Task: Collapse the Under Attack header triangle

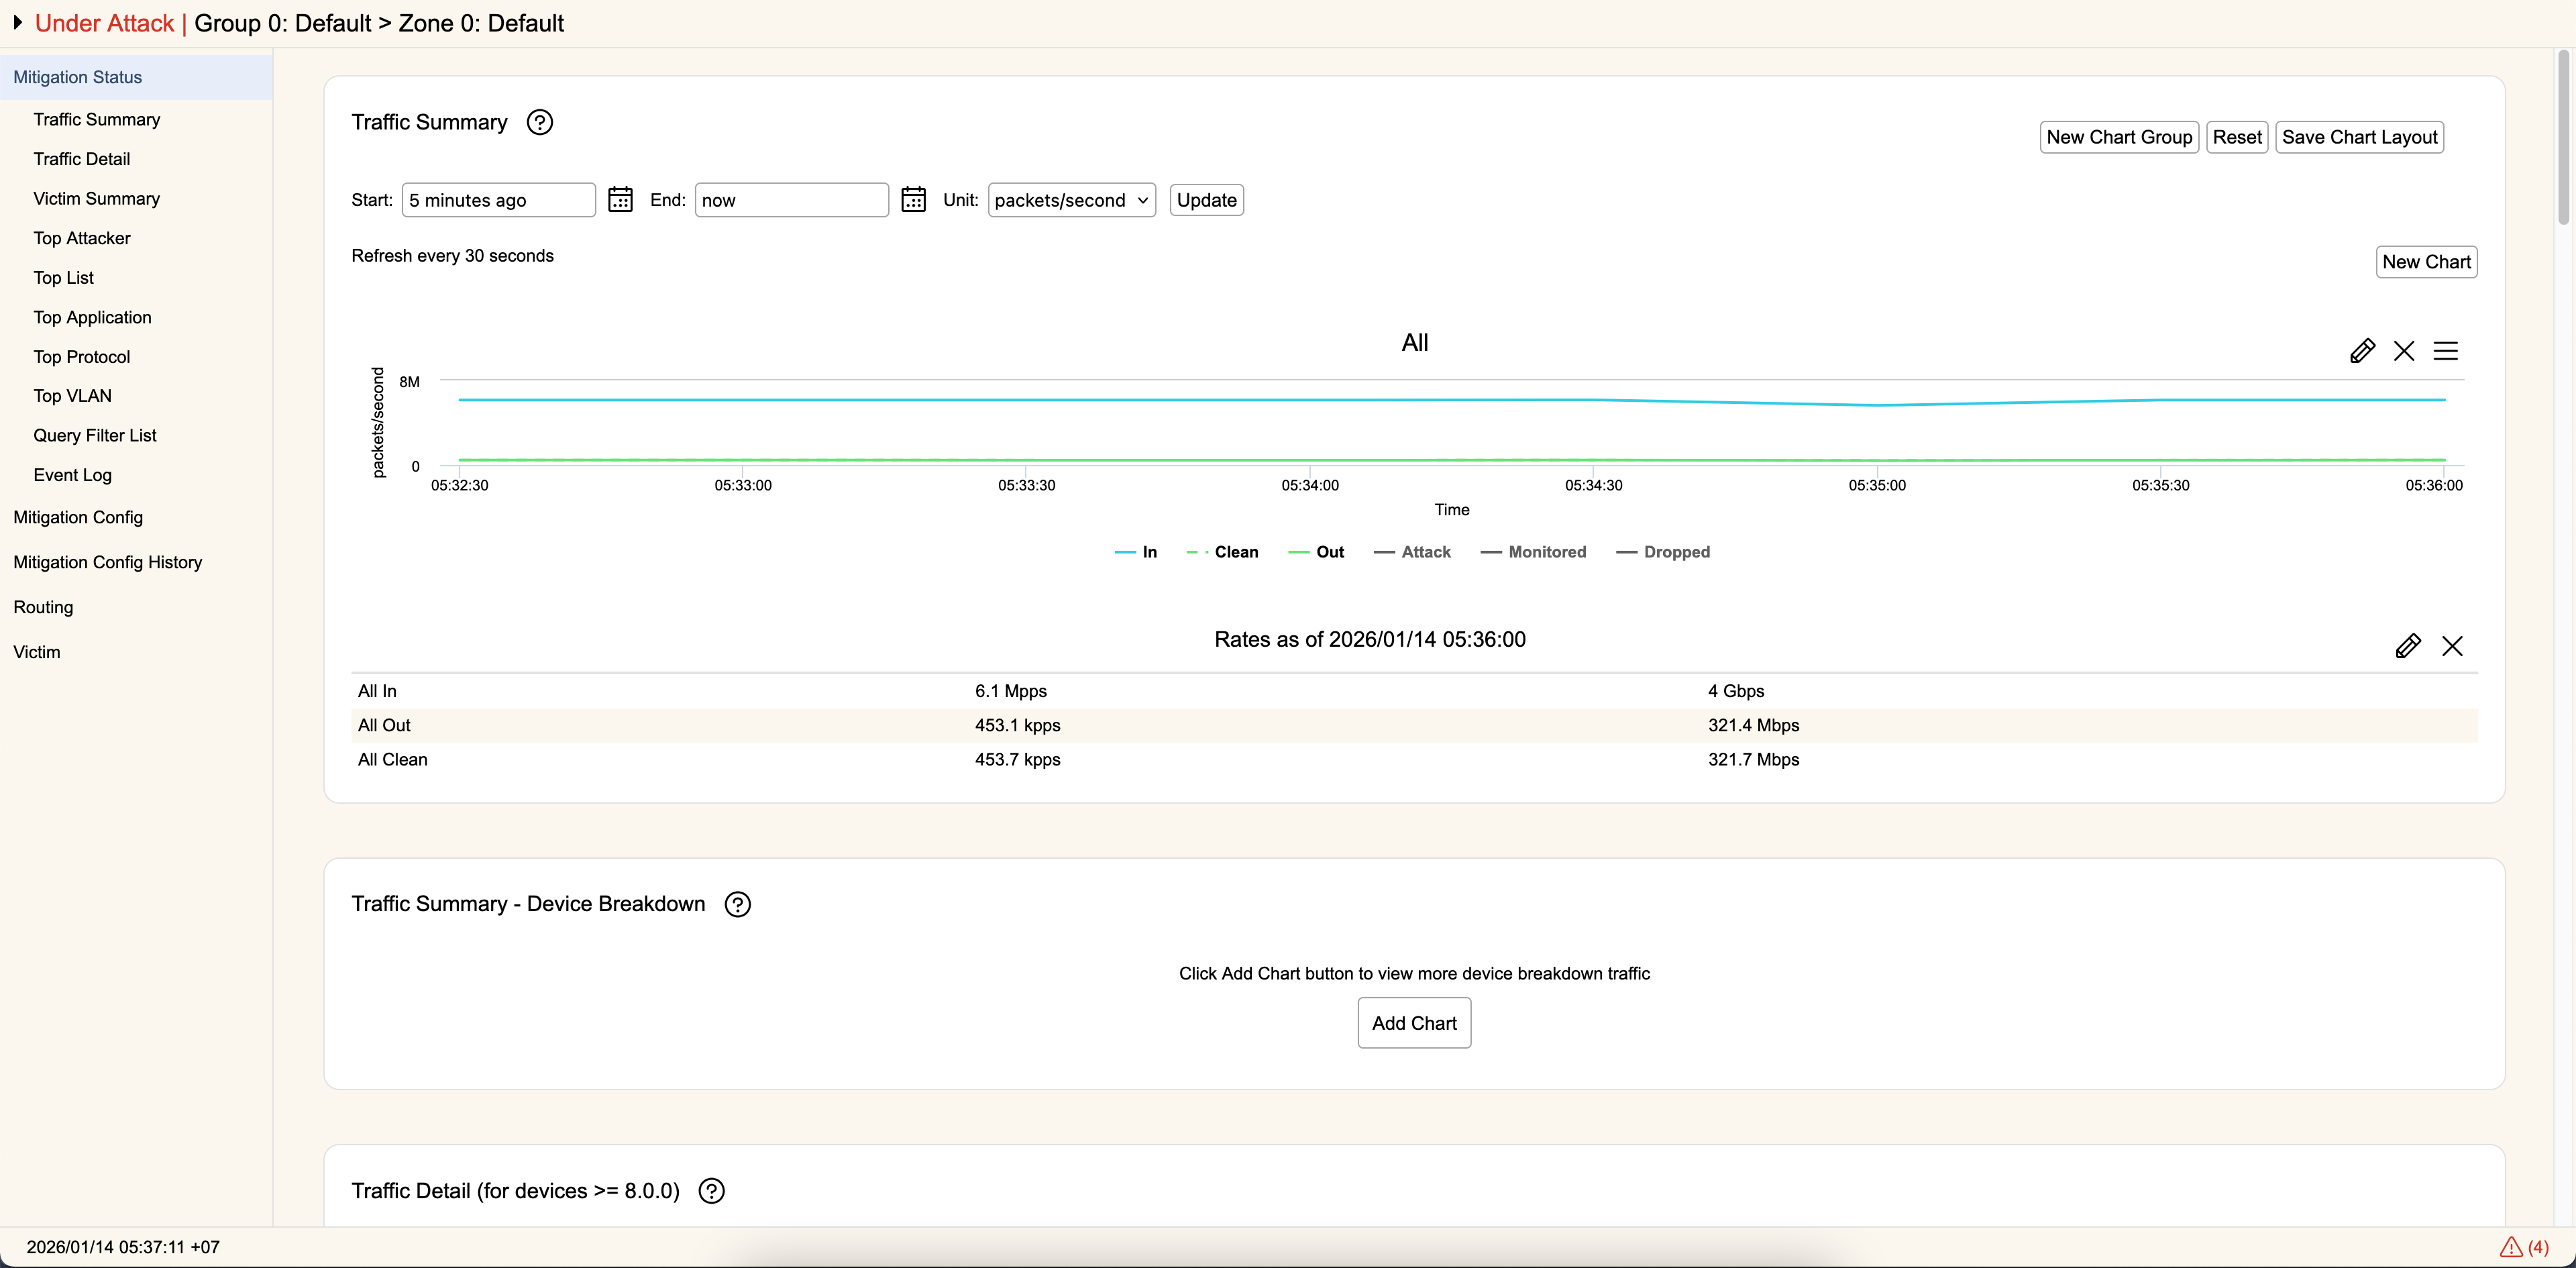Action: pyautogui.click(x=17, y=22)
